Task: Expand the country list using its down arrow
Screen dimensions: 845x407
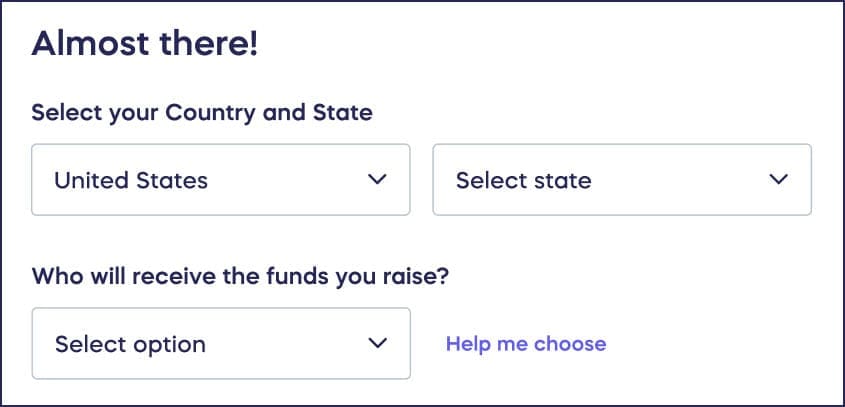Action: pyautogui.click(x=377, y=180)
